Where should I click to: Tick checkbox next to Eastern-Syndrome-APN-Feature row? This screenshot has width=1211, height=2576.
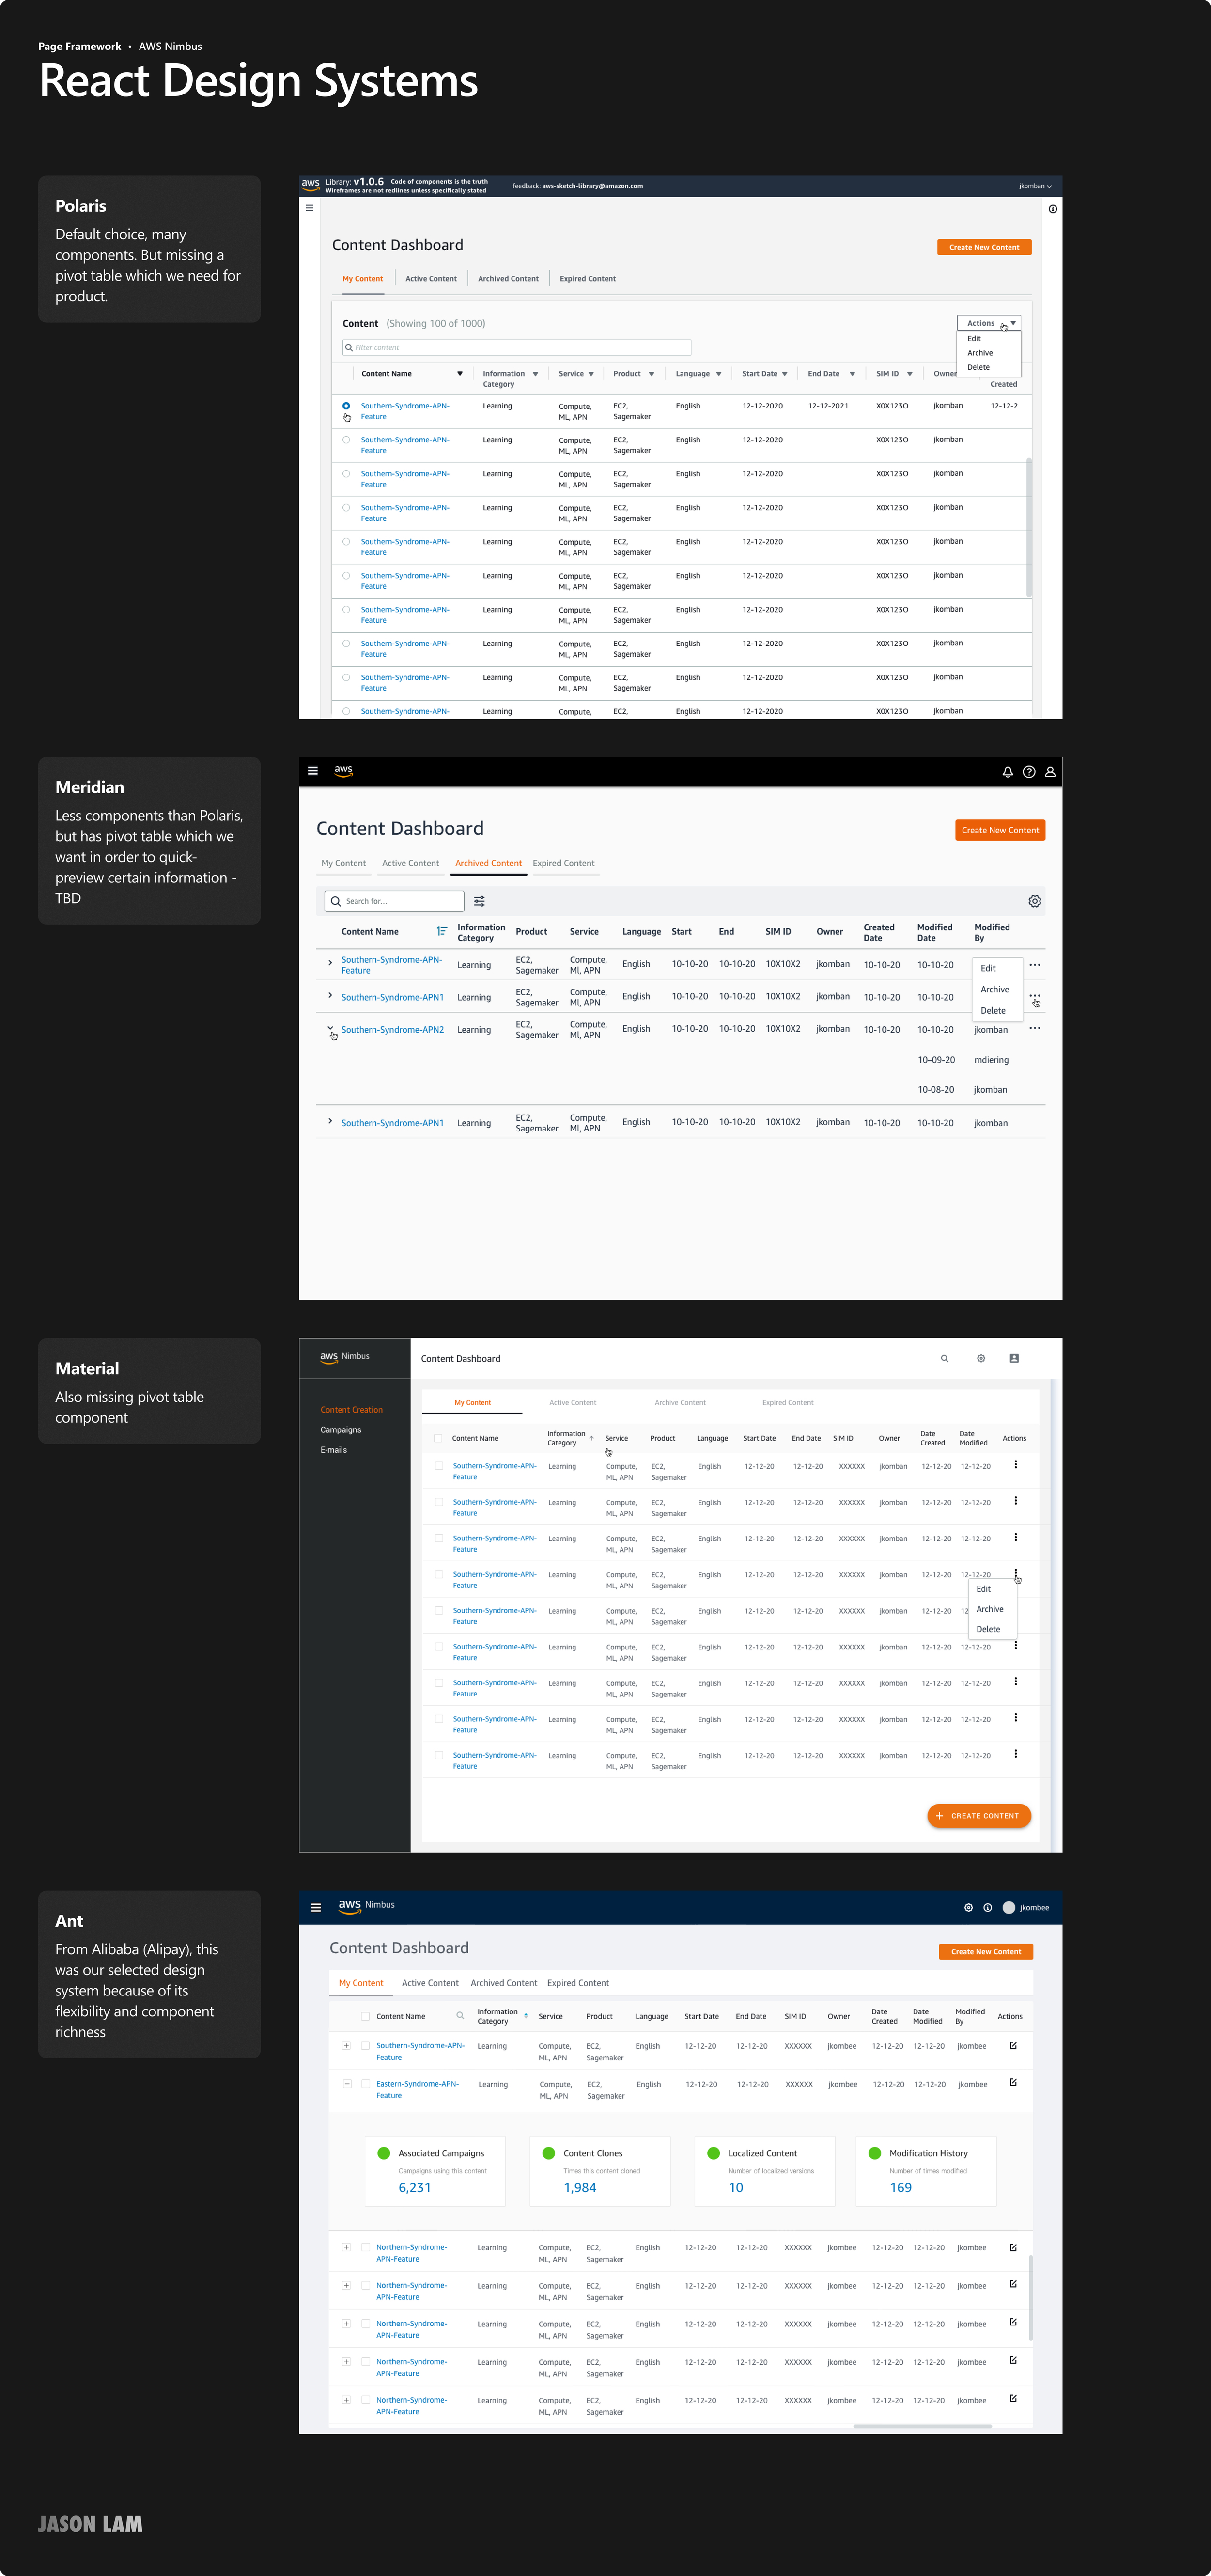click(365, 2084)
